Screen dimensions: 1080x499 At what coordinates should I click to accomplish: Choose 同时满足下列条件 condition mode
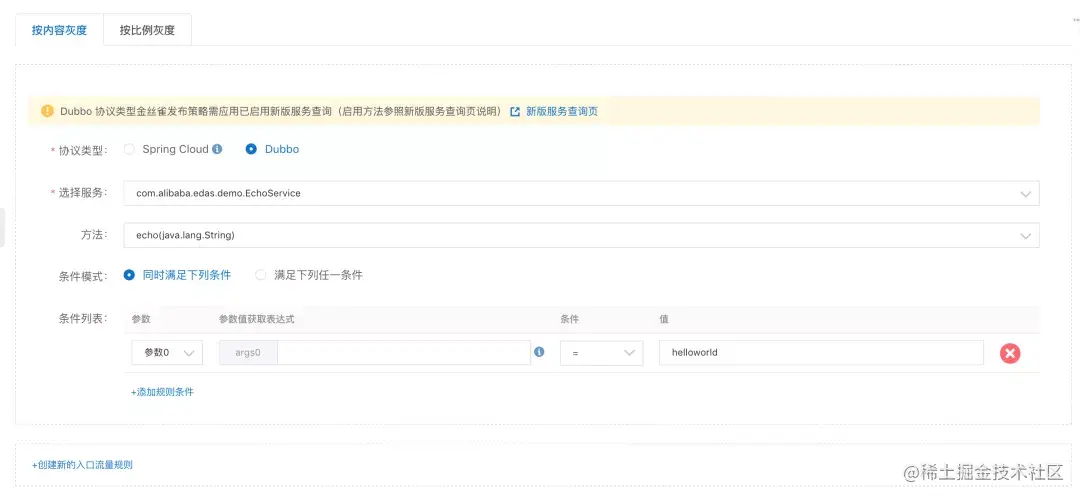tap(129, 275)
